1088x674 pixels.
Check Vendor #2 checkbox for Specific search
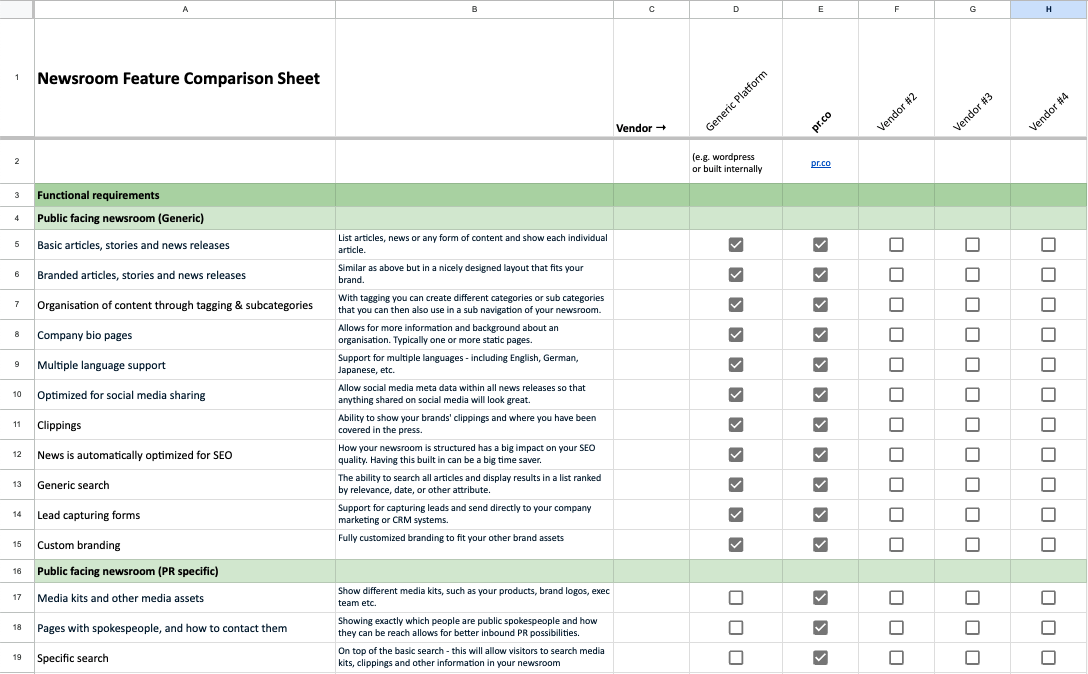click(x=896, y=657)
